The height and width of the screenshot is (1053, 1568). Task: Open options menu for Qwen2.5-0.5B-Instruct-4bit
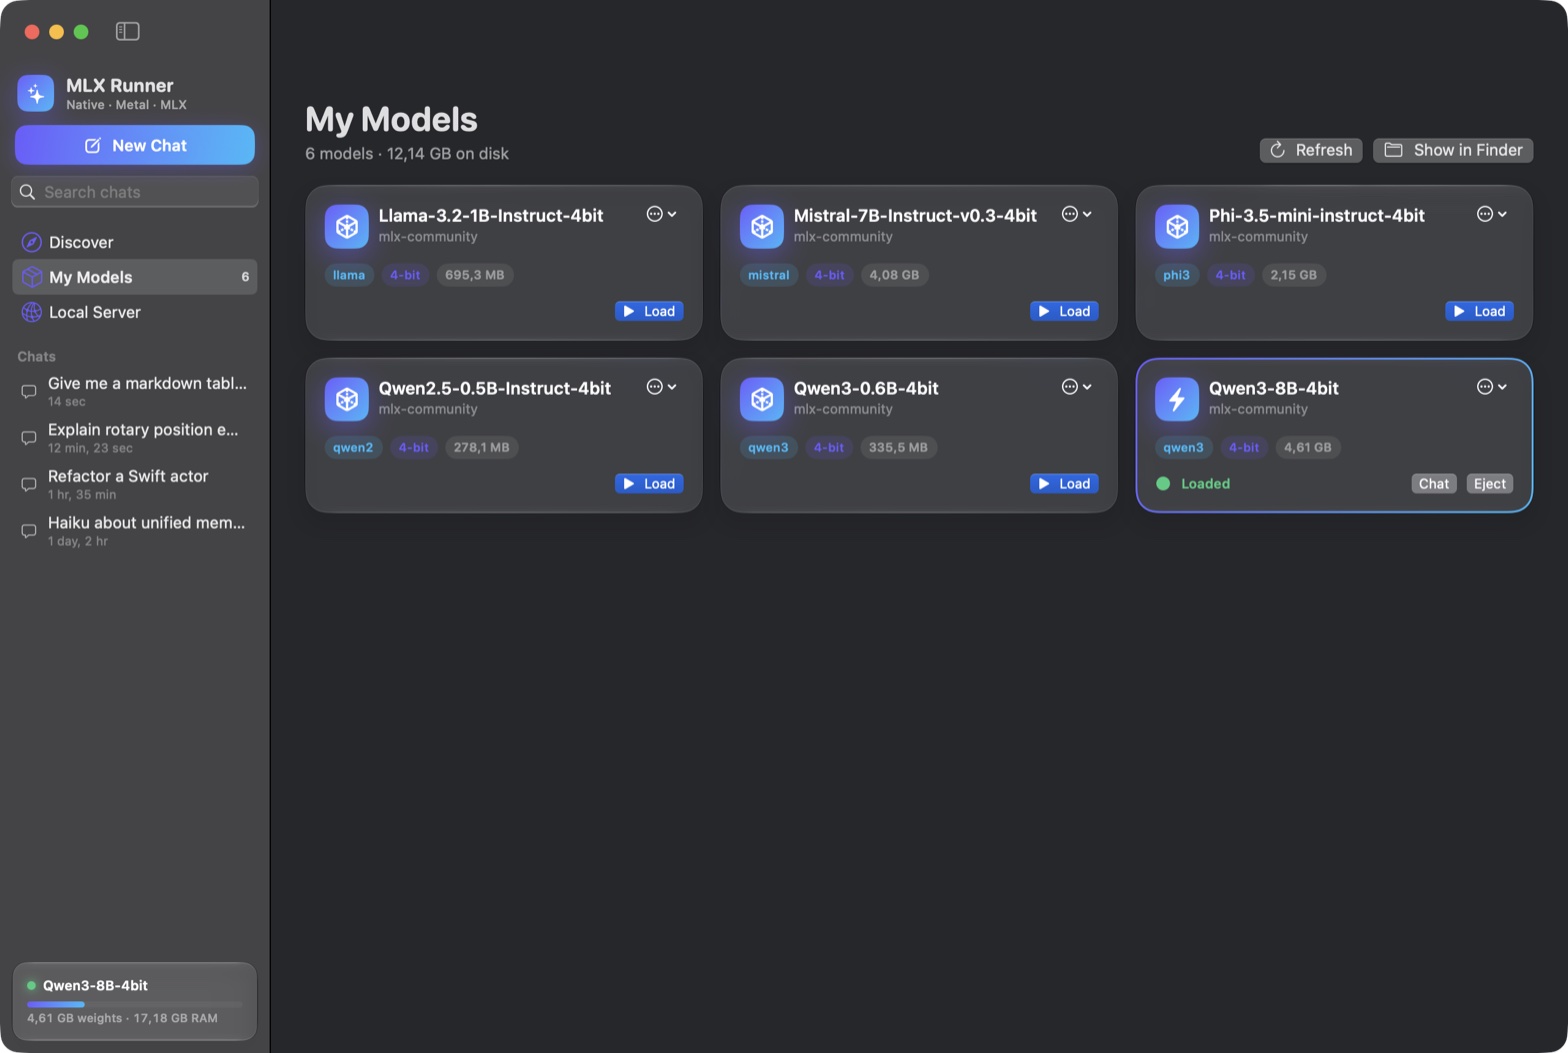click(662, 387)
